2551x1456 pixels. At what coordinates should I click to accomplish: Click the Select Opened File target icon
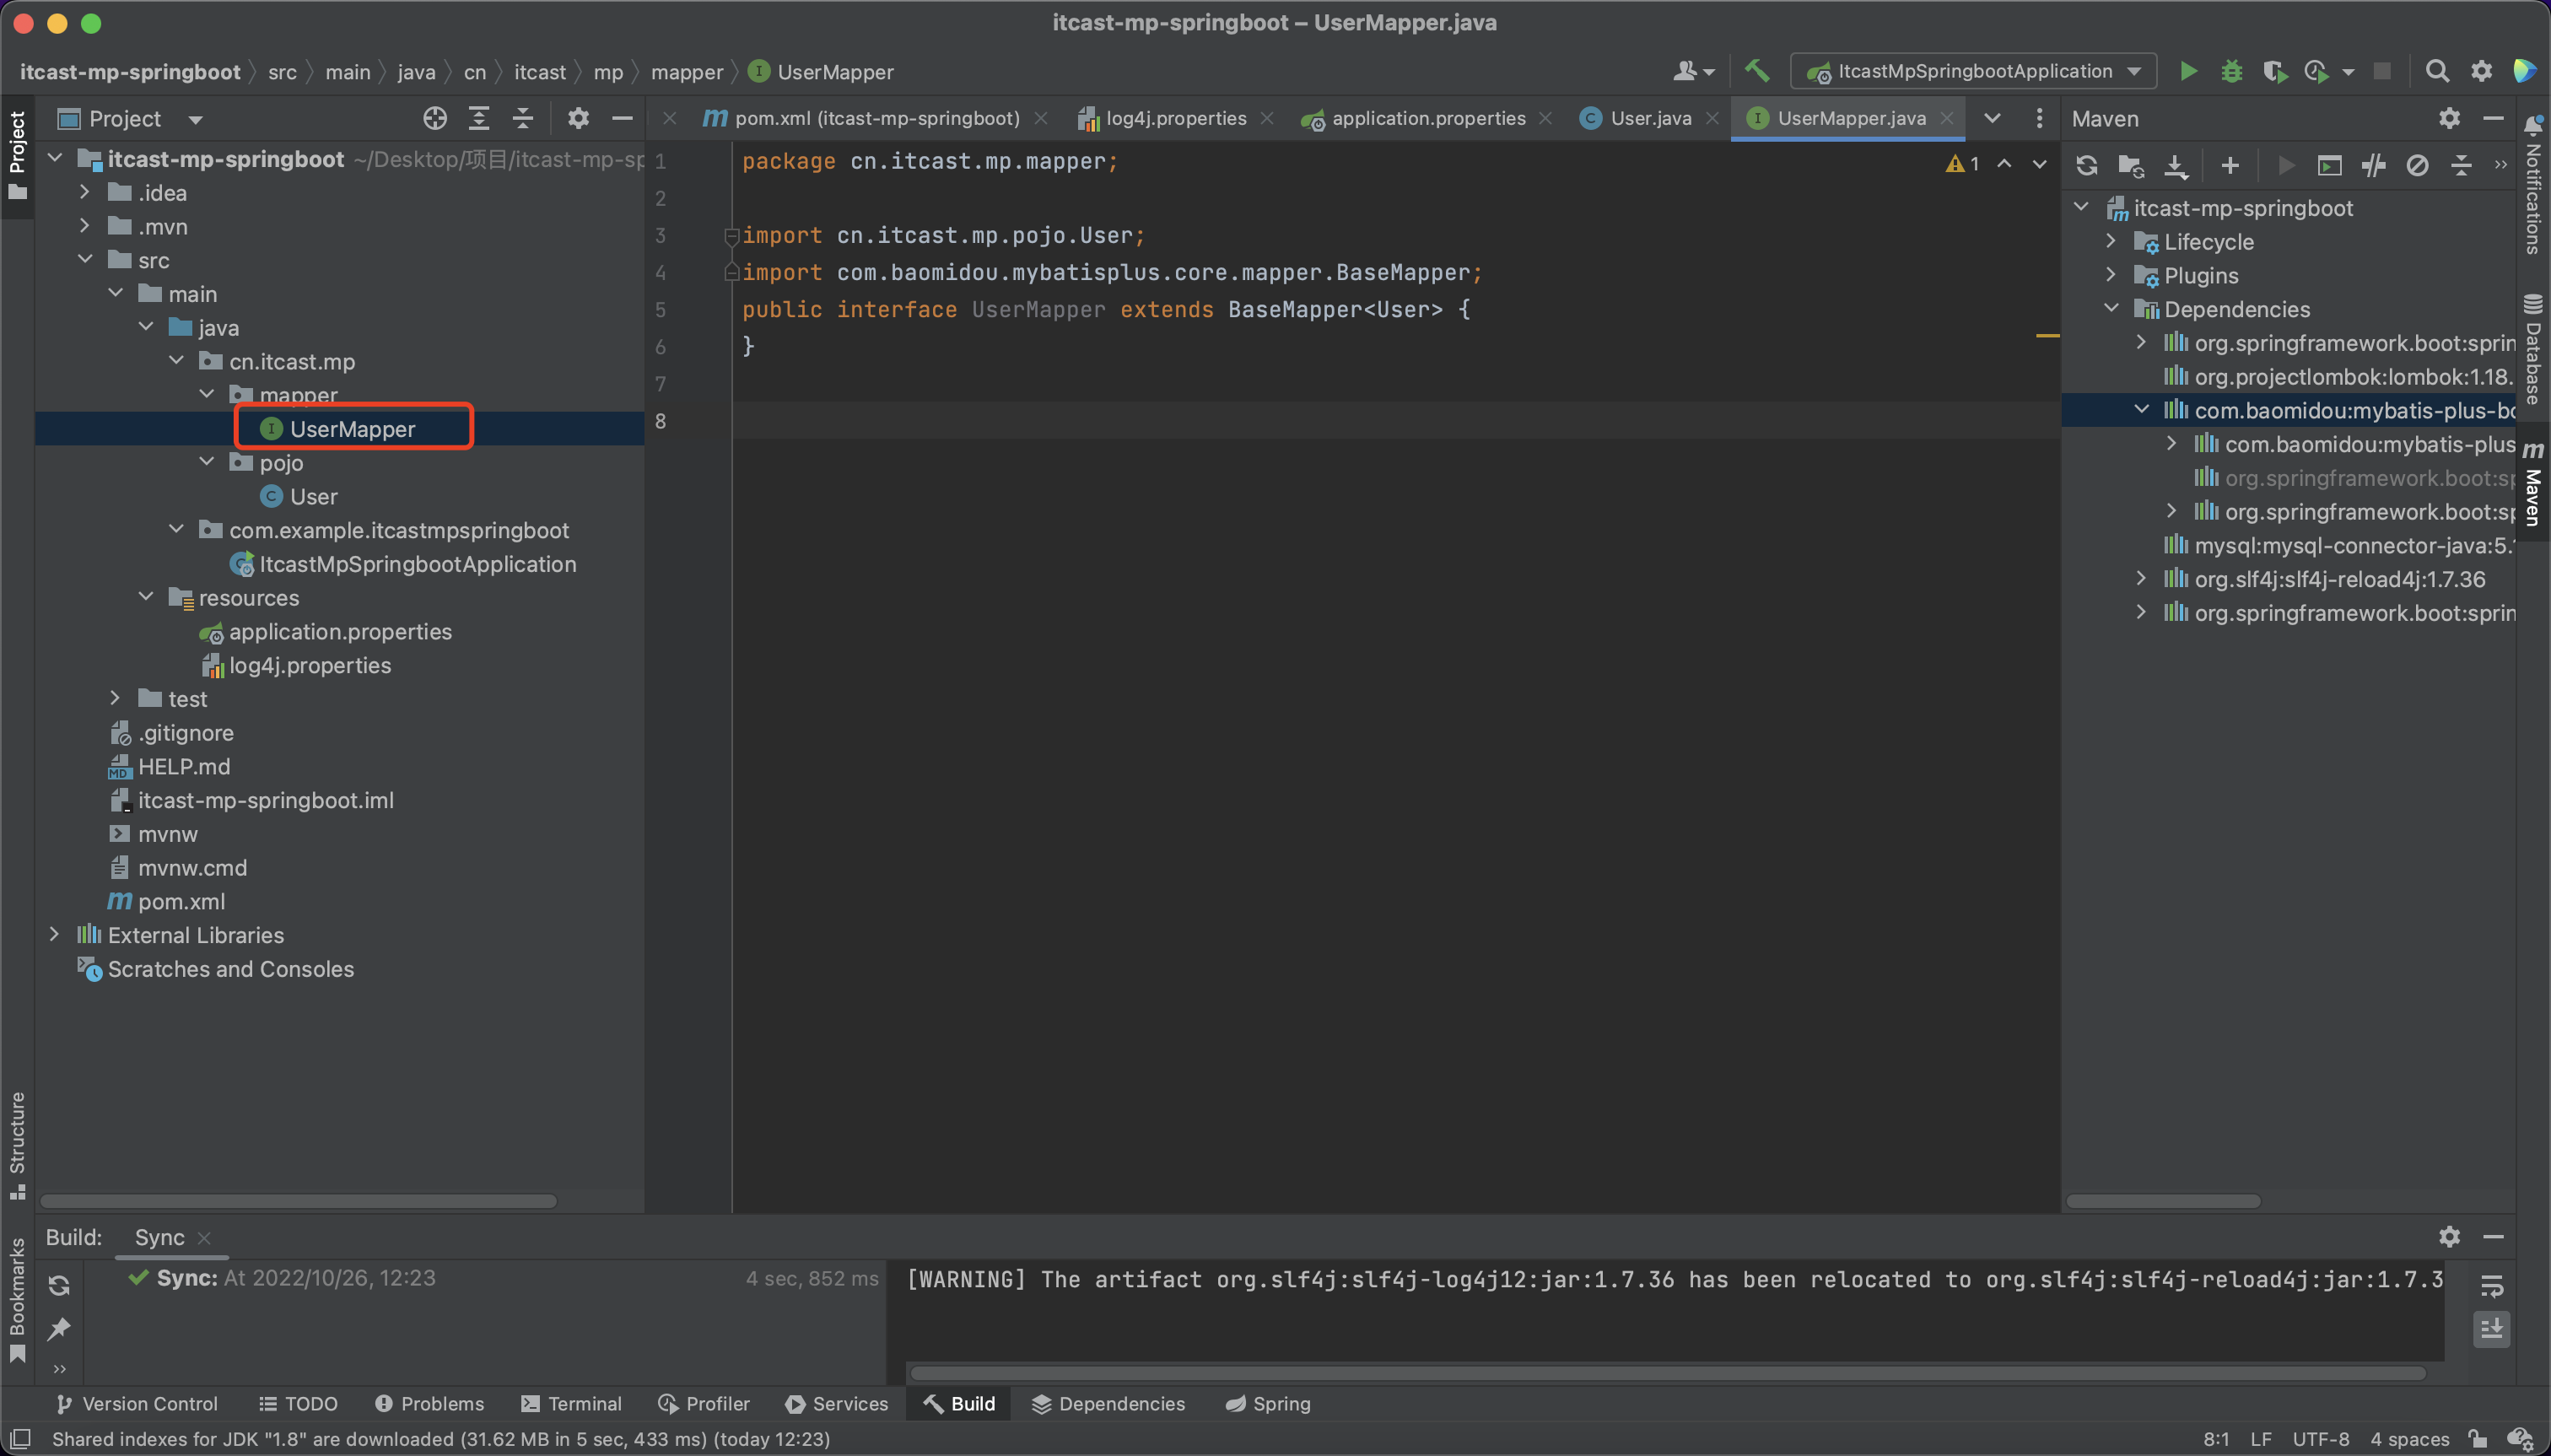[434, 119]
